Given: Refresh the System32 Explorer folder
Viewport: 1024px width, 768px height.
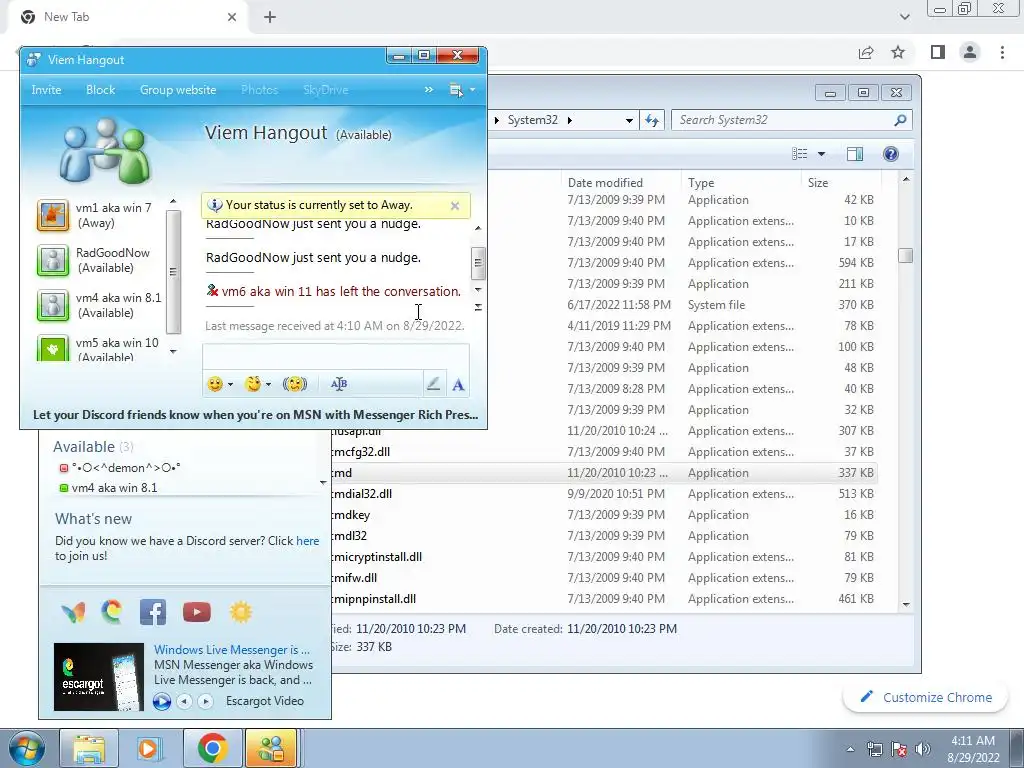Looking at the screenshot, I should [652, 120].
